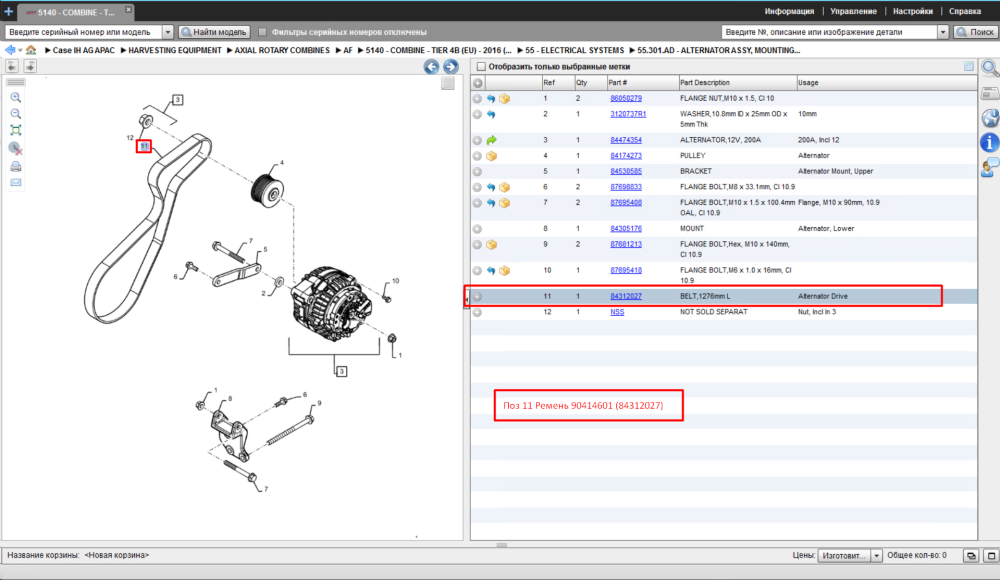Screen dimensions: 1000x580
Task: Go to previous diagram with left arrow
Action: pyautogui.click(x=431, y=66)
